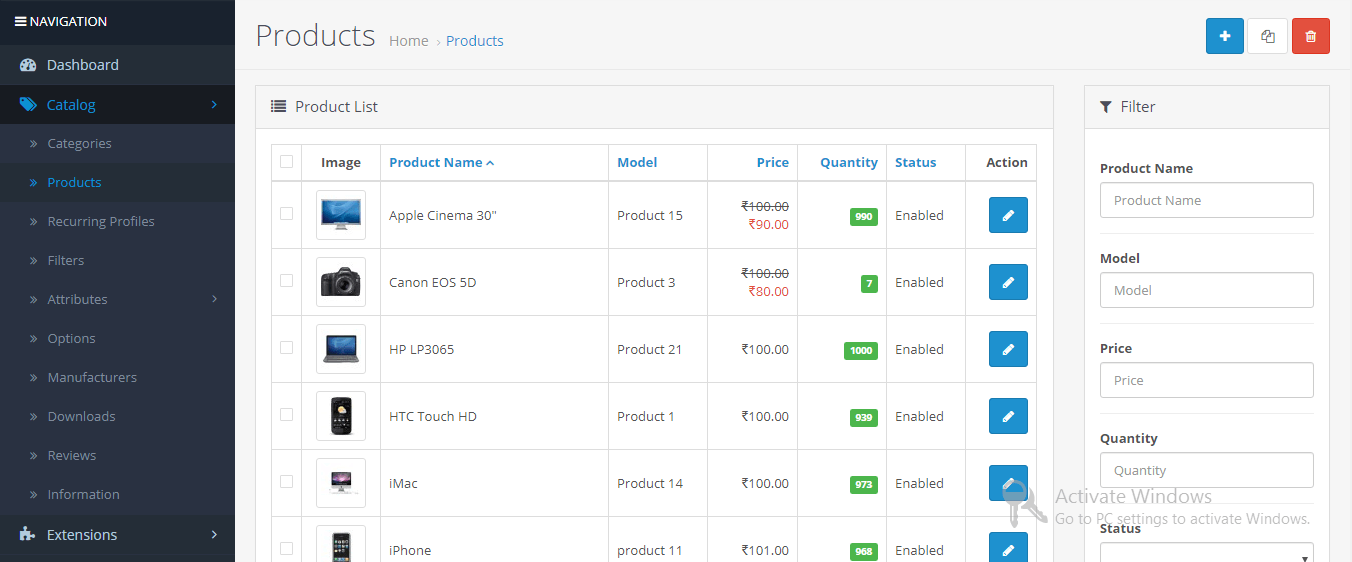Viewport: 1352px width, 562px height.
Task: Click the red Delete trash icon button
Action: coord(1310,36)
